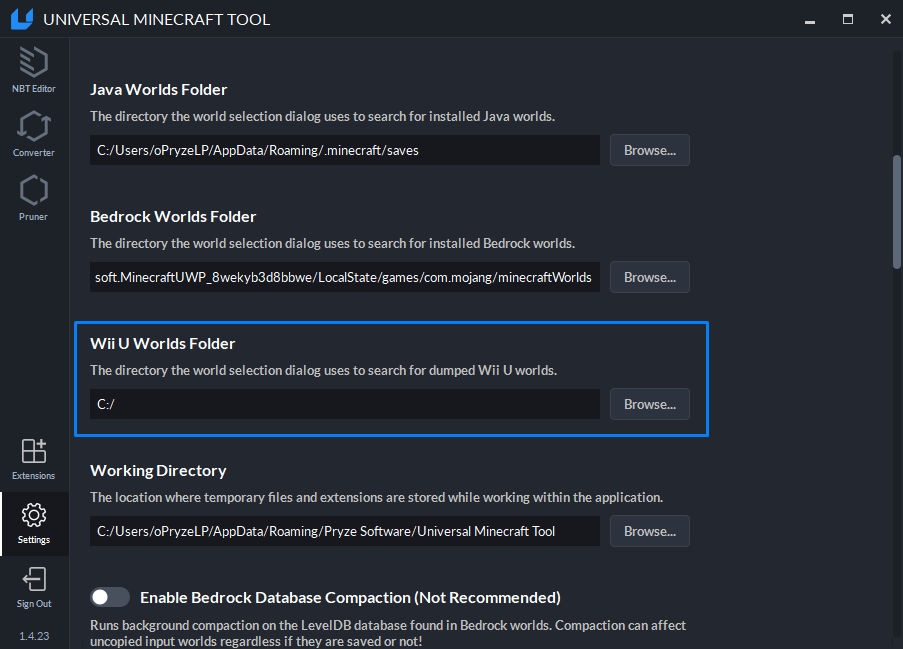The image size is (903, 649).
Task: Click the installed Java worlds description
Action: [x=322, y=116]
